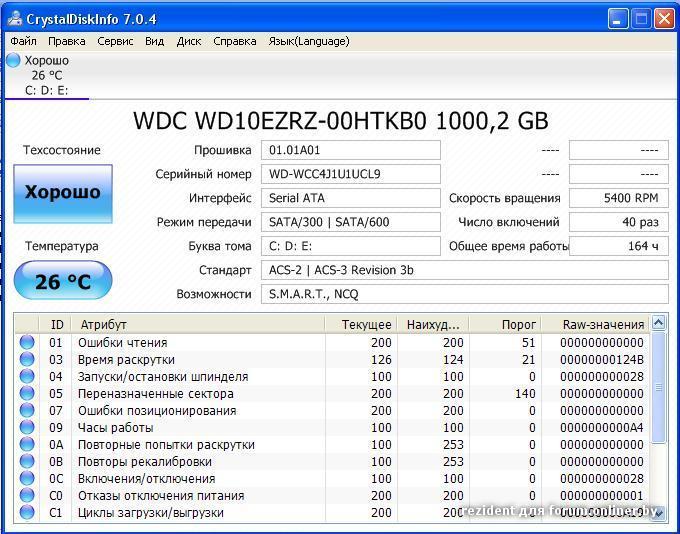Open the Файл menu
The image size is (680, 534).
pyautogui.click(x=23, y=41)
